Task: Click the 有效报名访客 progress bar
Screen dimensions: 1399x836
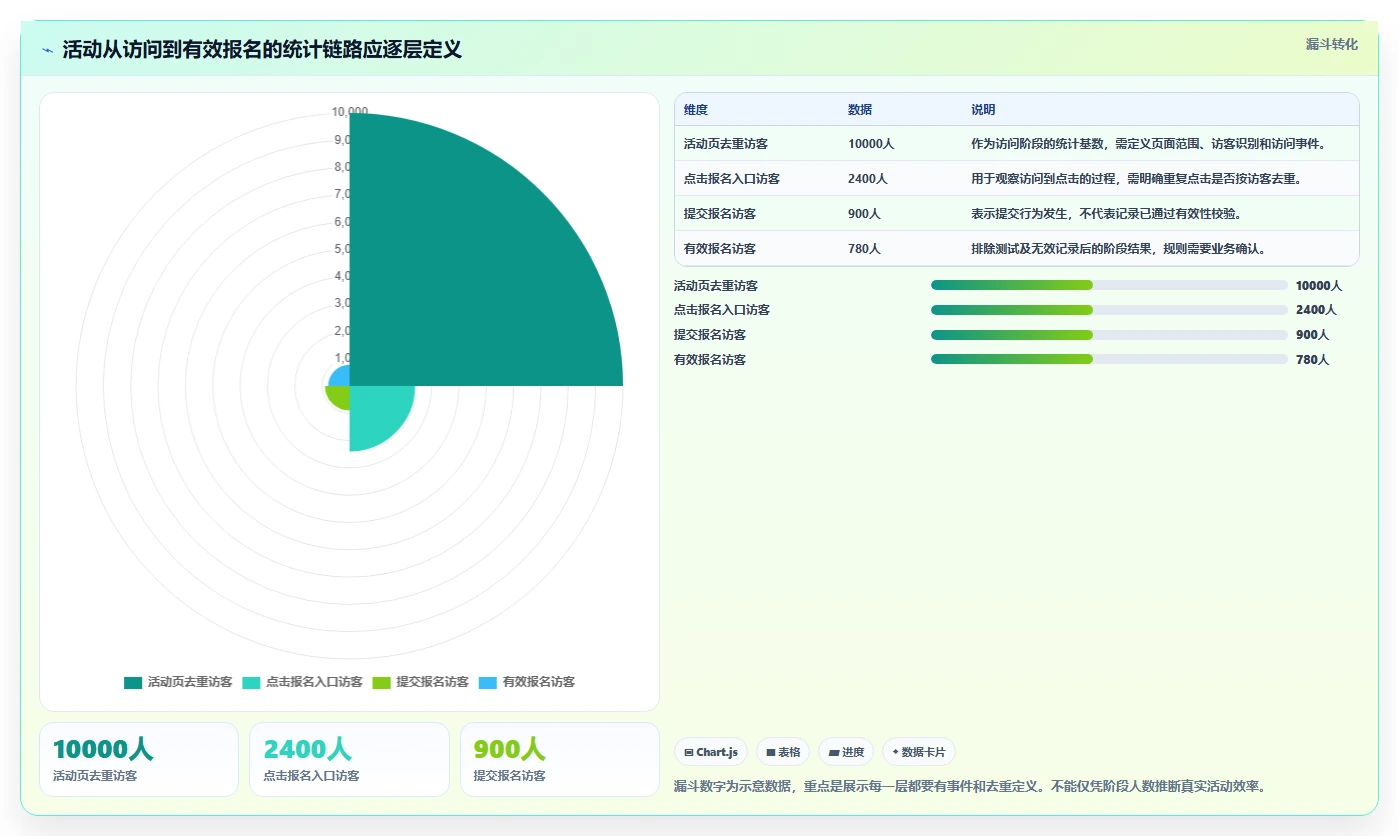Action: coord(1109,359)
